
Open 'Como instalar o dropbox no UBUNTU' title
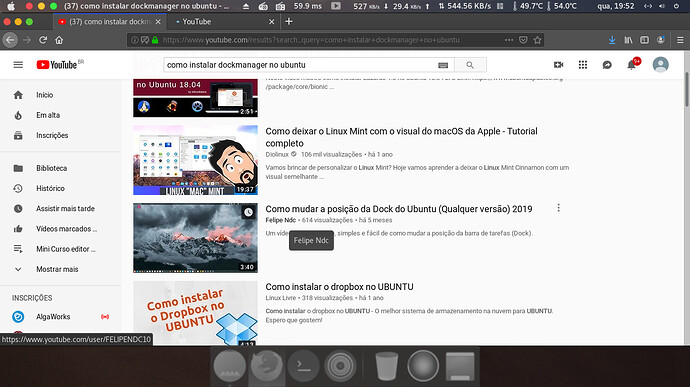point(339,287)
